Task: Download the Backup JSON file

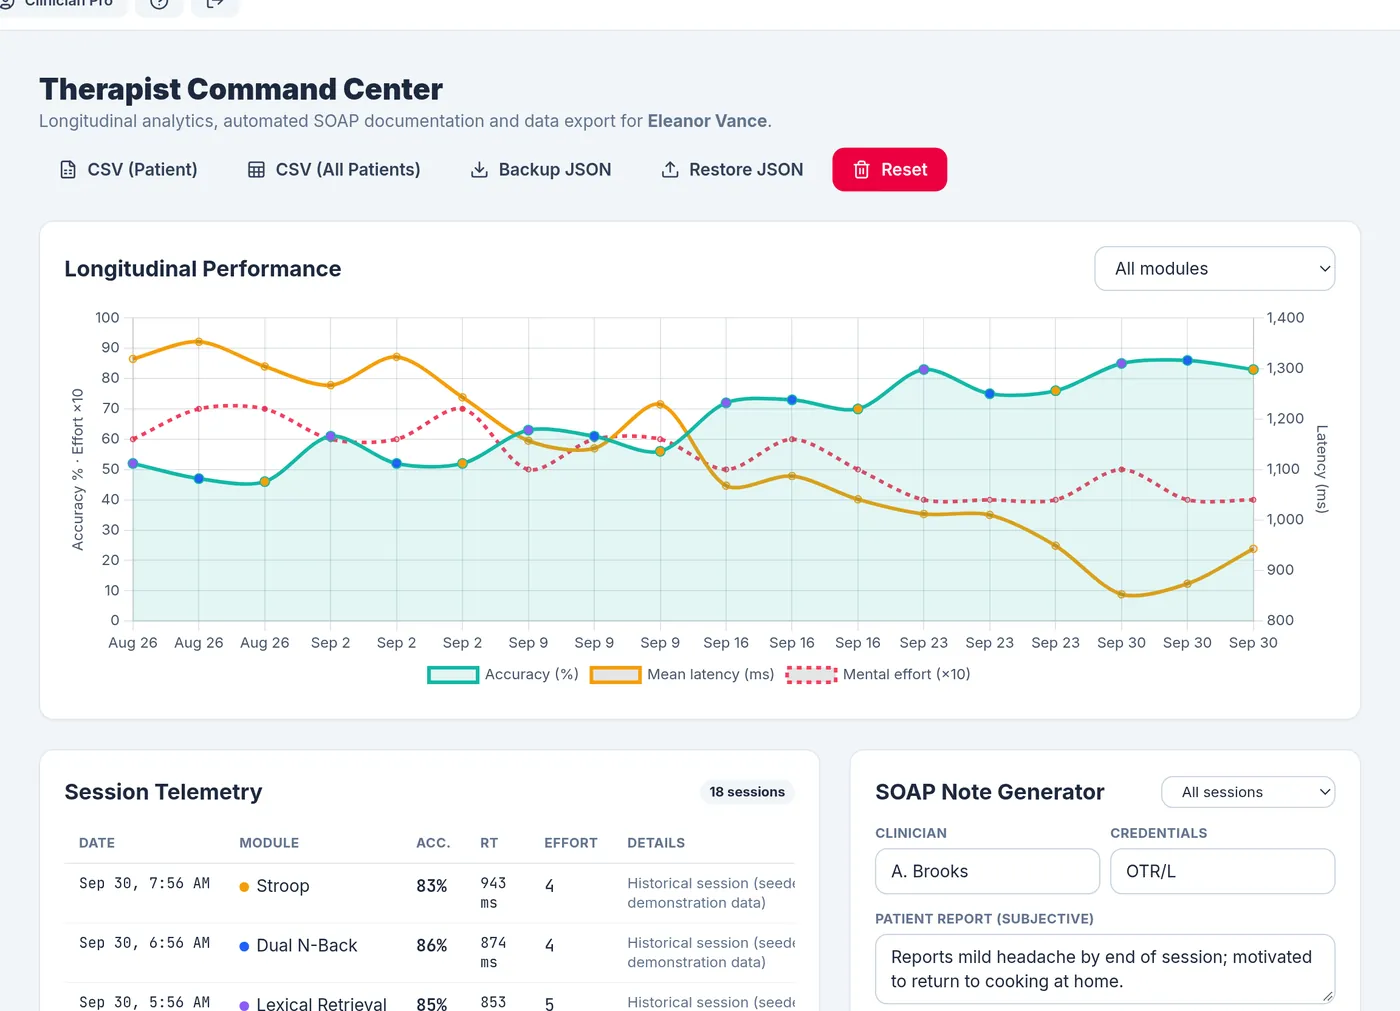Action: pyautogui.click(x=541, y=170)
